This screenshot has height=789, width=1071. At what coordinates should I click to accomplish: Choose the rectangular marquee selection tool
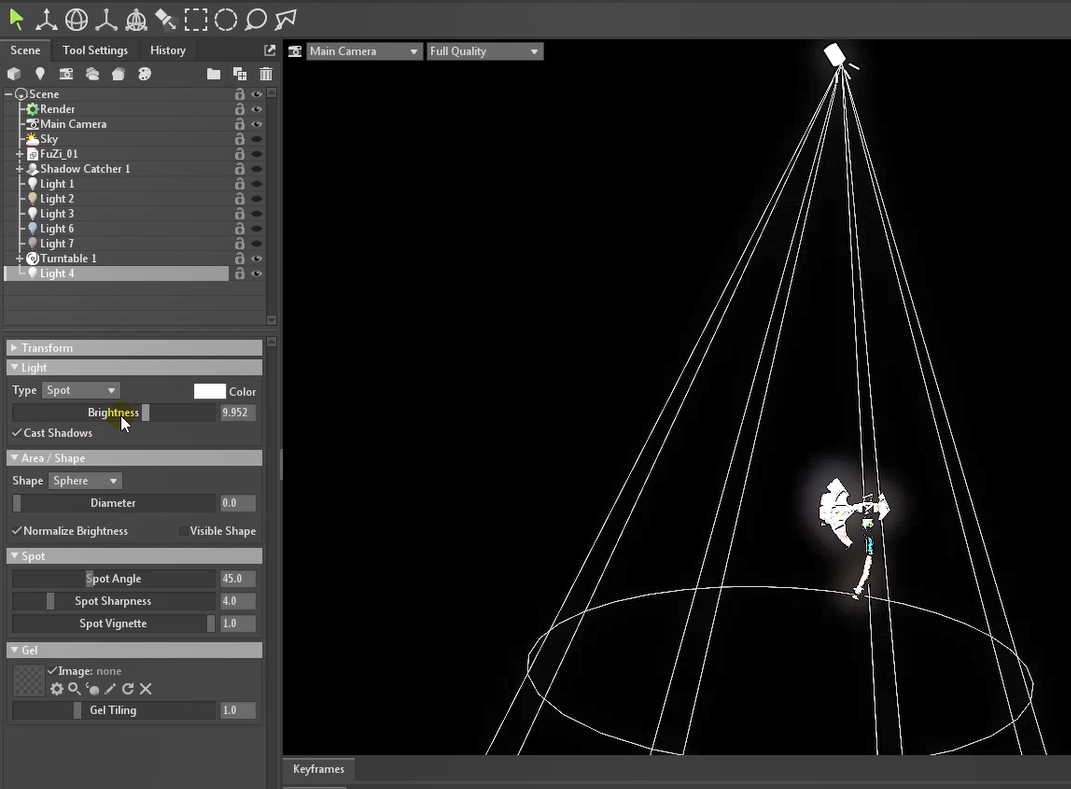(196, 19)
